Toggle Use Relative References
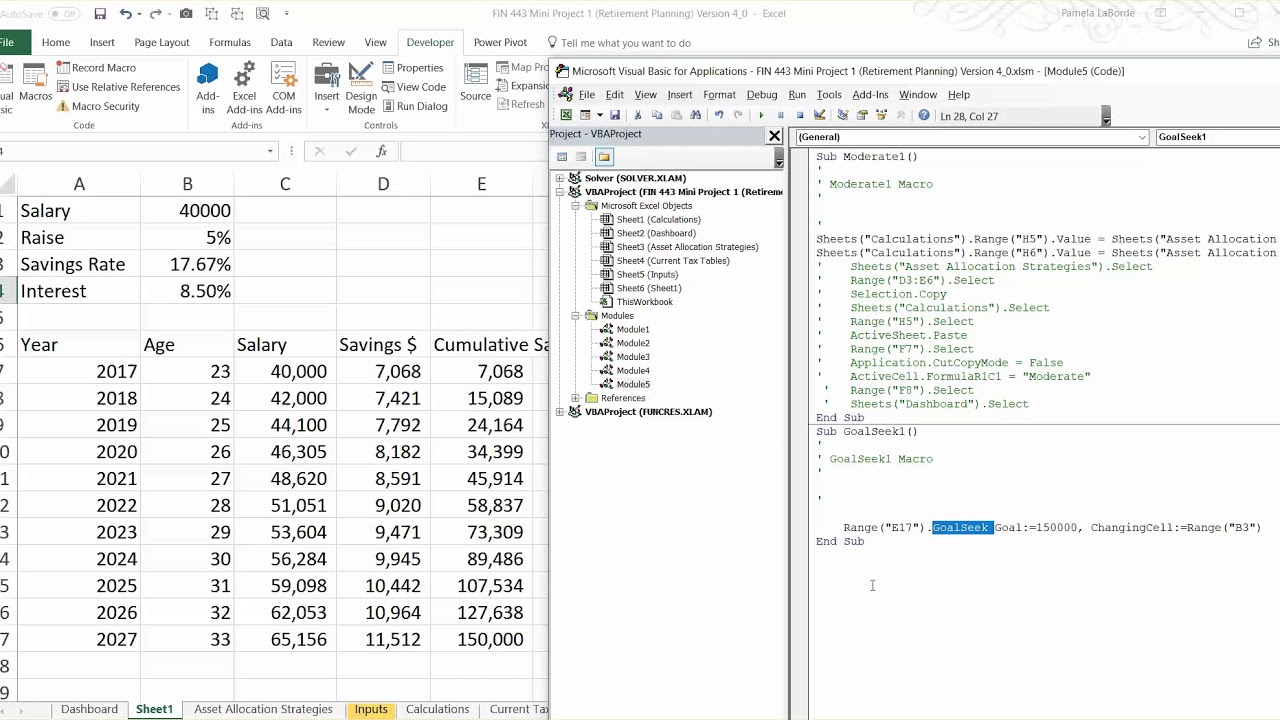Image resolution: width=1280 pixels, height=720 pixels. click(x=118, y=87)
